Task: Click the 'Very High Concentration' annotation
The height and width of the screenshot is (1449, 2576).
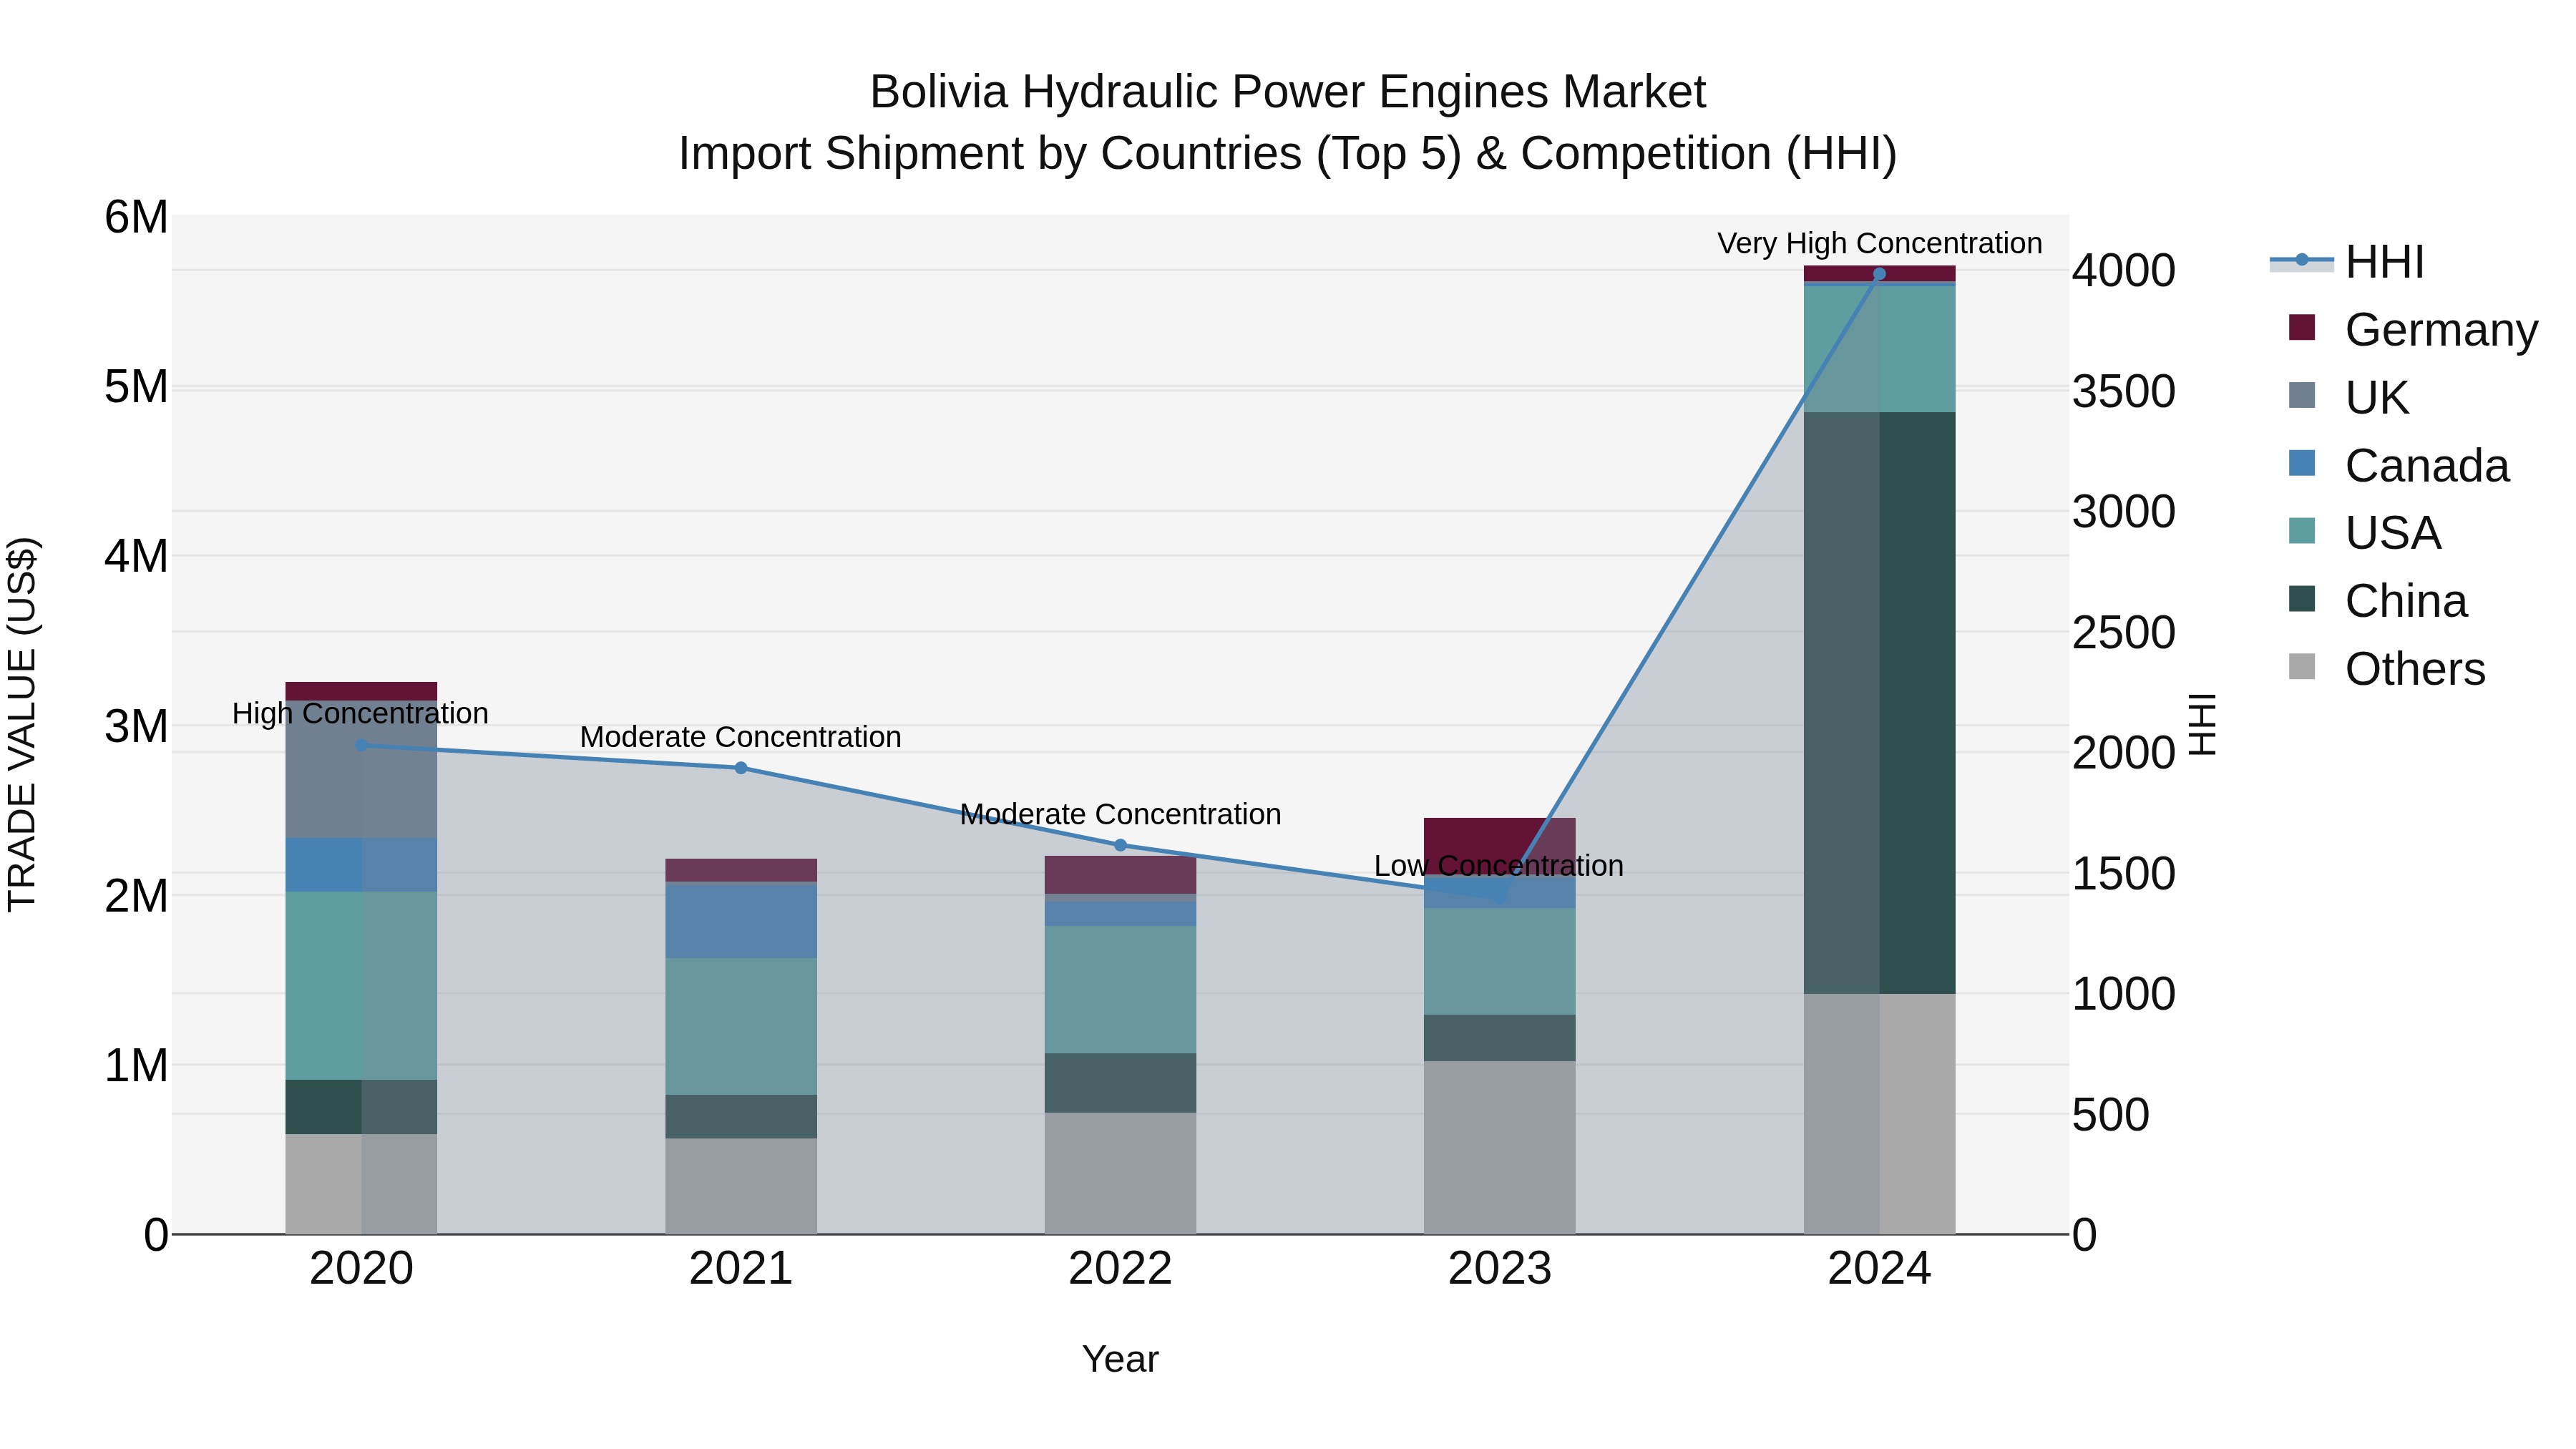Action: [x=1880, y=243]
